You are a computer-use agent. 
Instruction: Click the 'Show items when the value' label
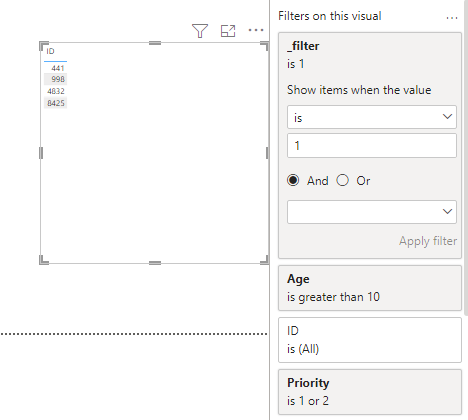pyautogui.click(x=359, y=90)
